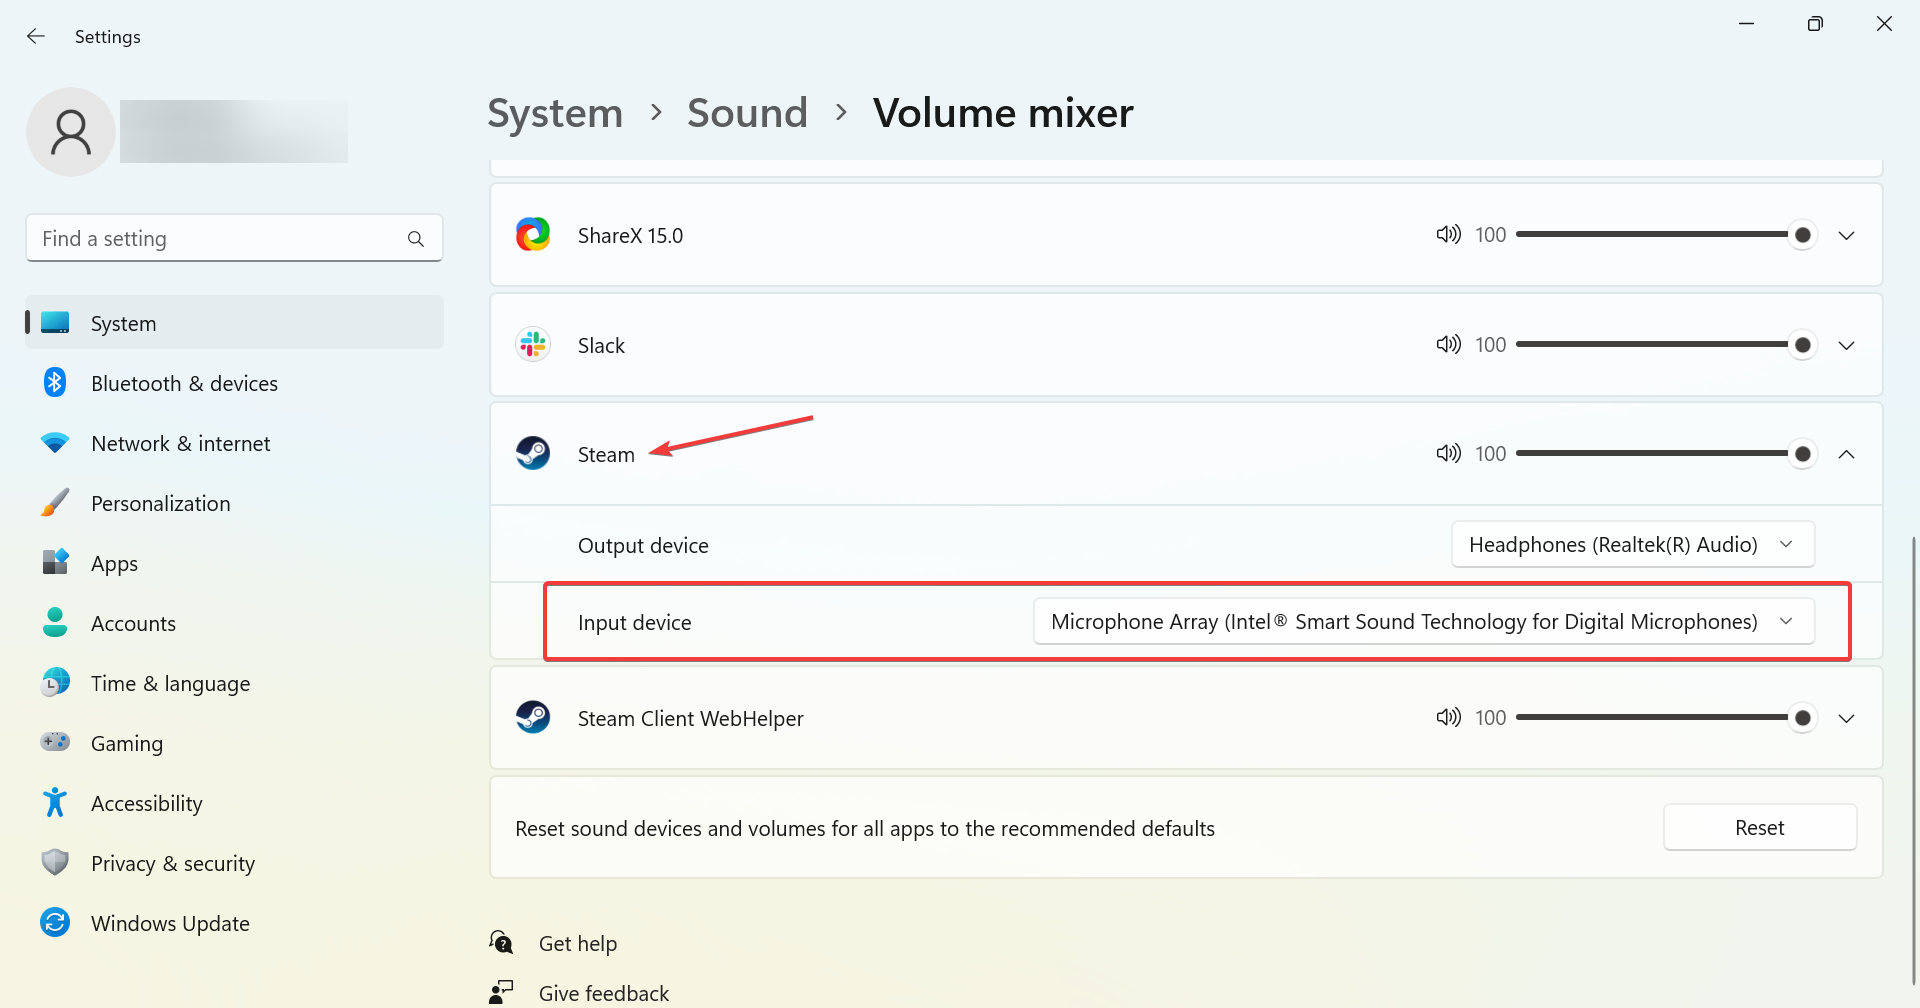Viewport: 1920px width, 1008px height.
Task: Click the Slack app icon
Action: pyautogui.click(x=533, y=345)
